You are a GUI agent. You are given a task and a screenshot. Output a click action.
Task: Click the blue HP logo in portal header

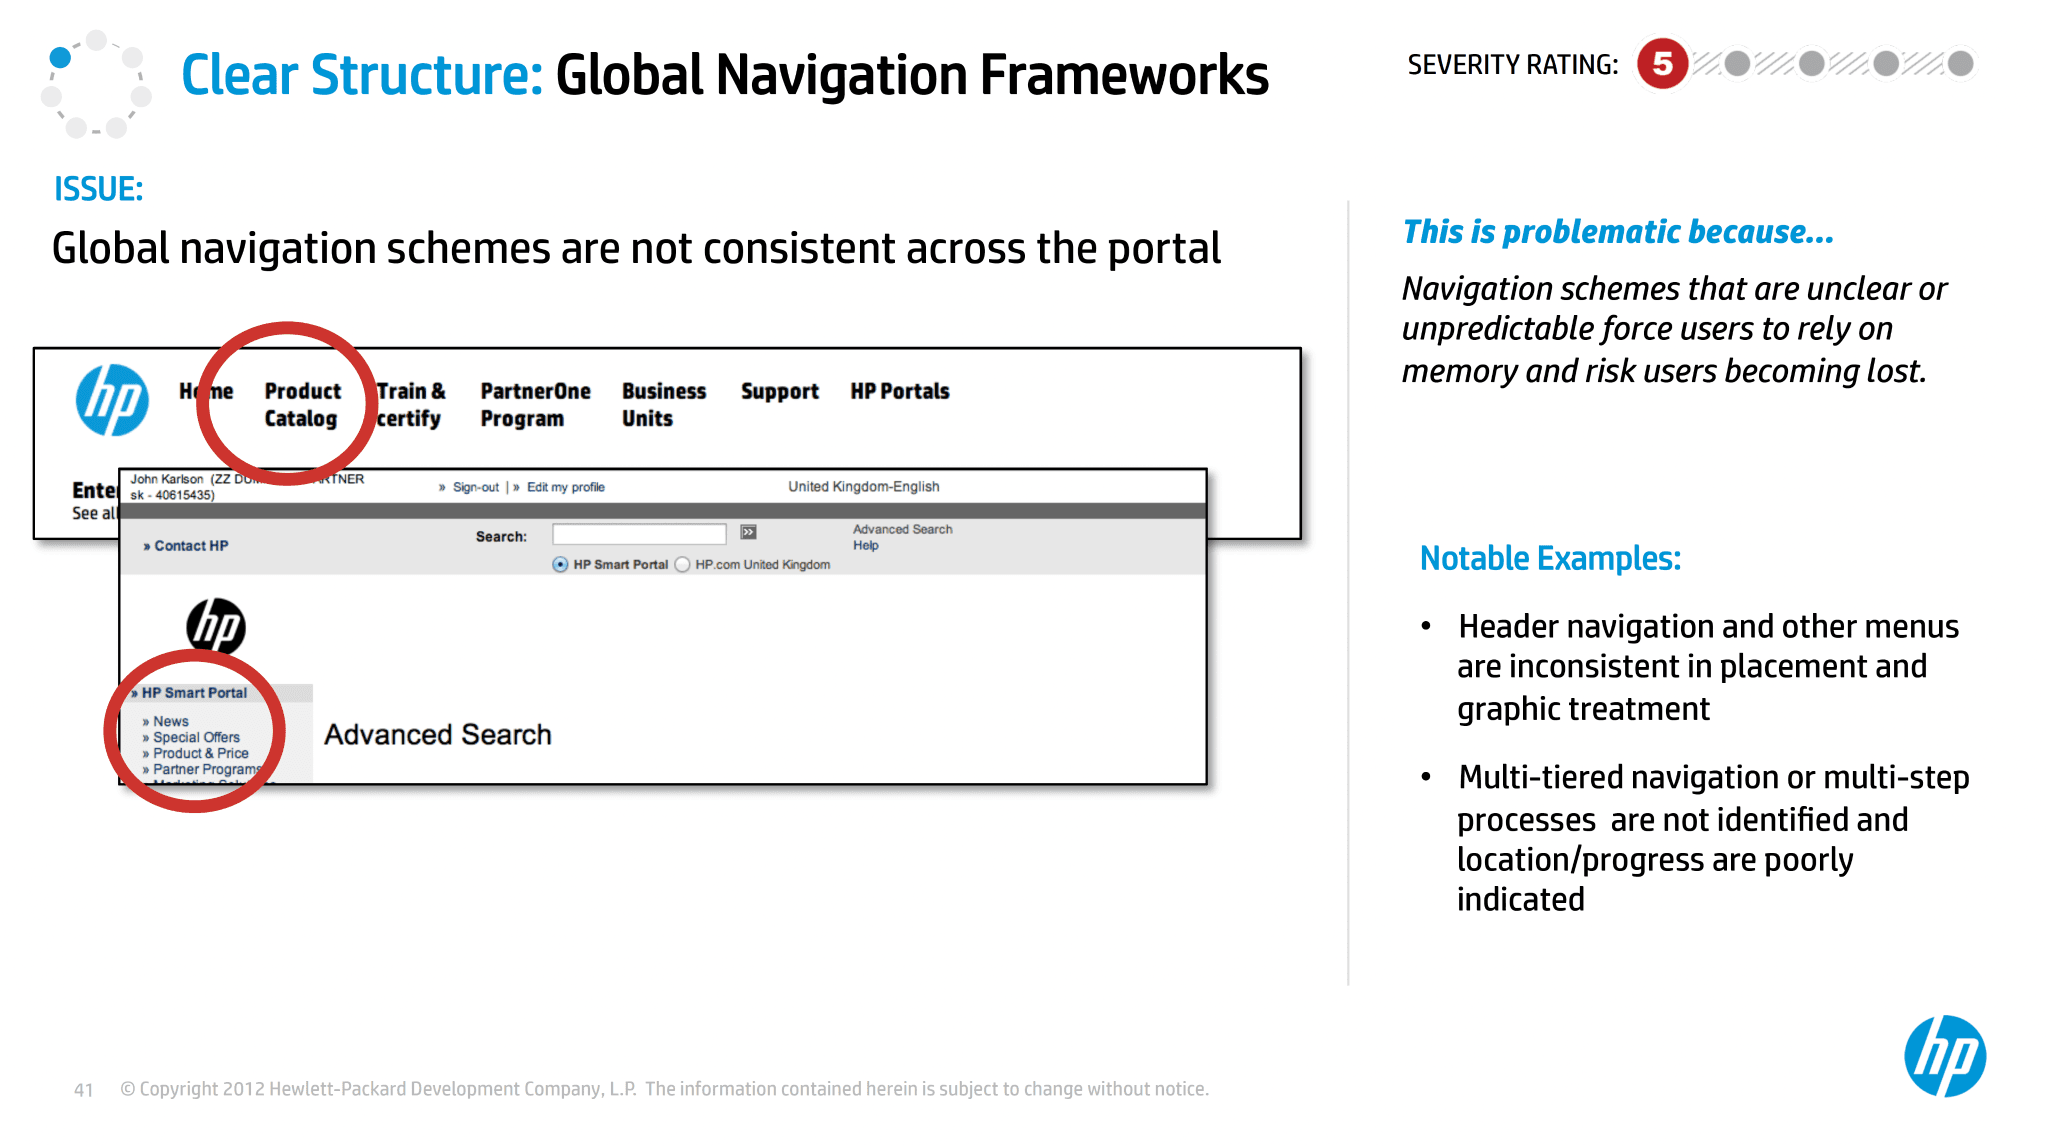[112, 400]
